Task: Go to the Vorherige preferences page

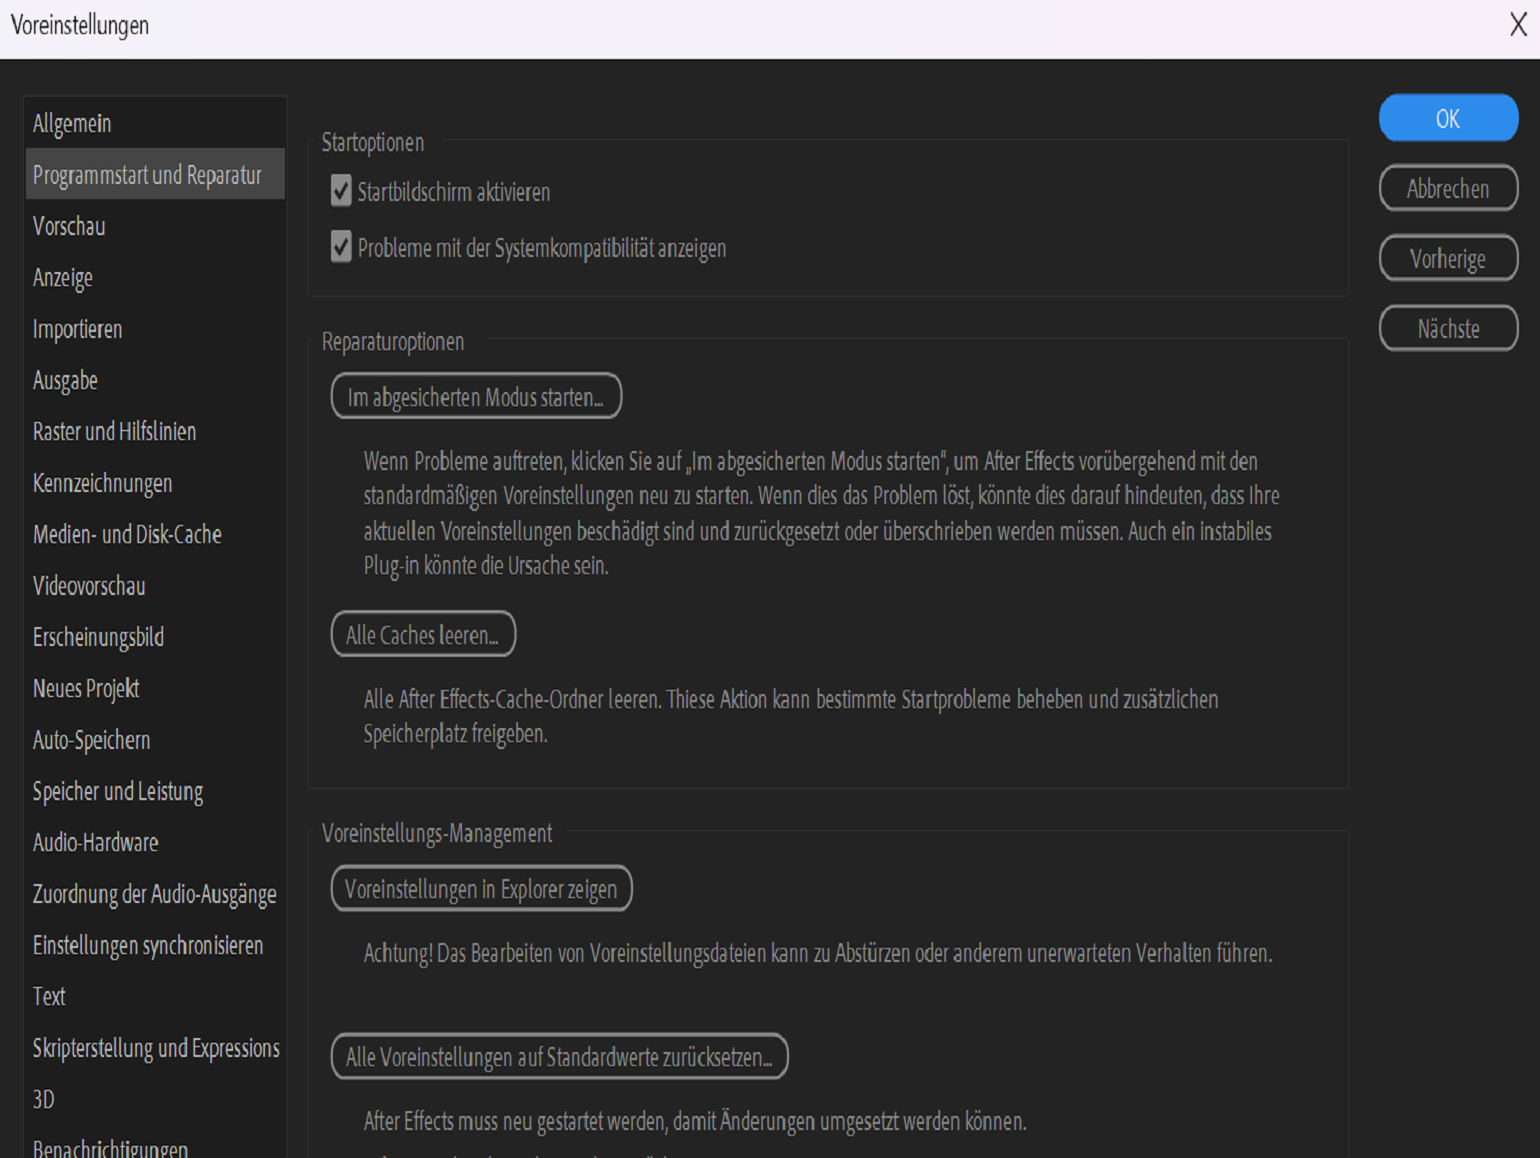Action: [1448, 258]
